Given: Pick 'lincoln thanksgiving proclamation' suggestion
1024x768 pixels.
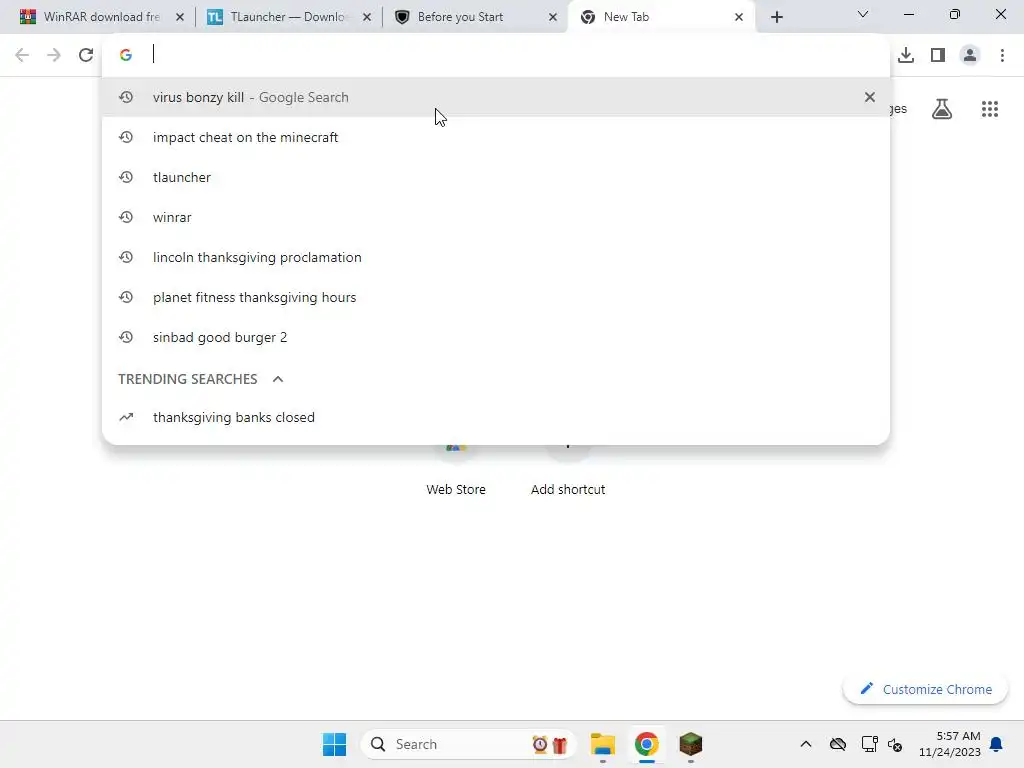Looking at the screenshot, I should click(496, 257).
